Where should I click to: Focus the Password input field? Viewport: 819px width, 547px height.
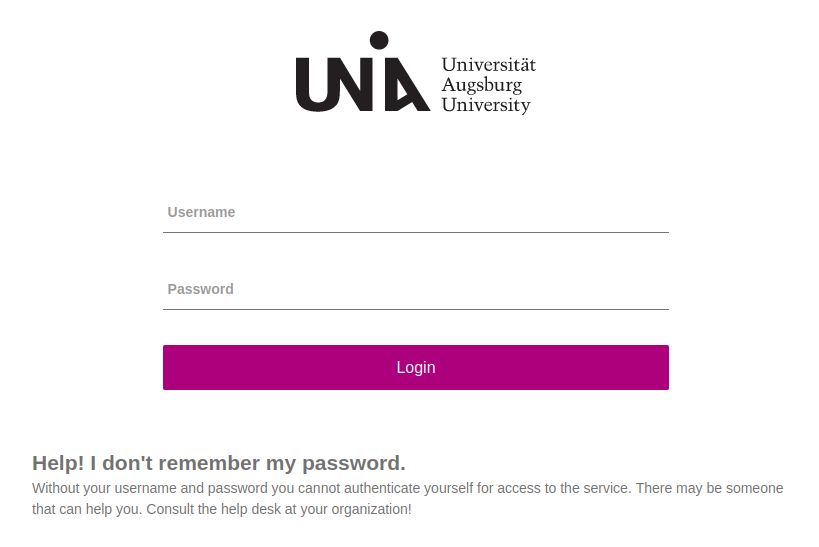coord(415,289)
